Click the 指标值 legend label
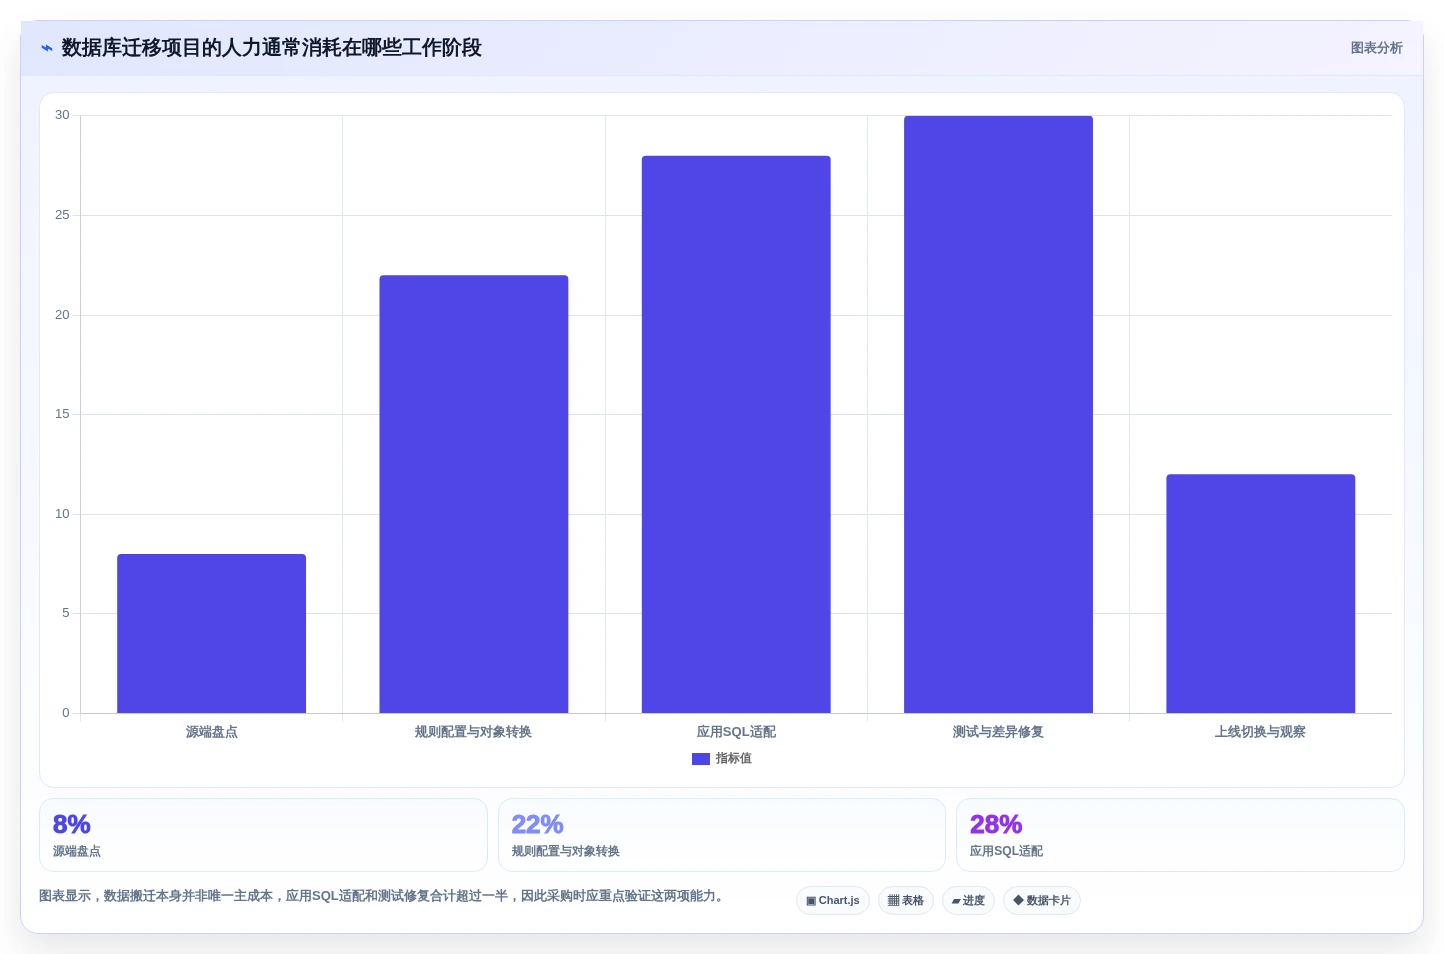1444x954 pixels. tap(734, 759)
